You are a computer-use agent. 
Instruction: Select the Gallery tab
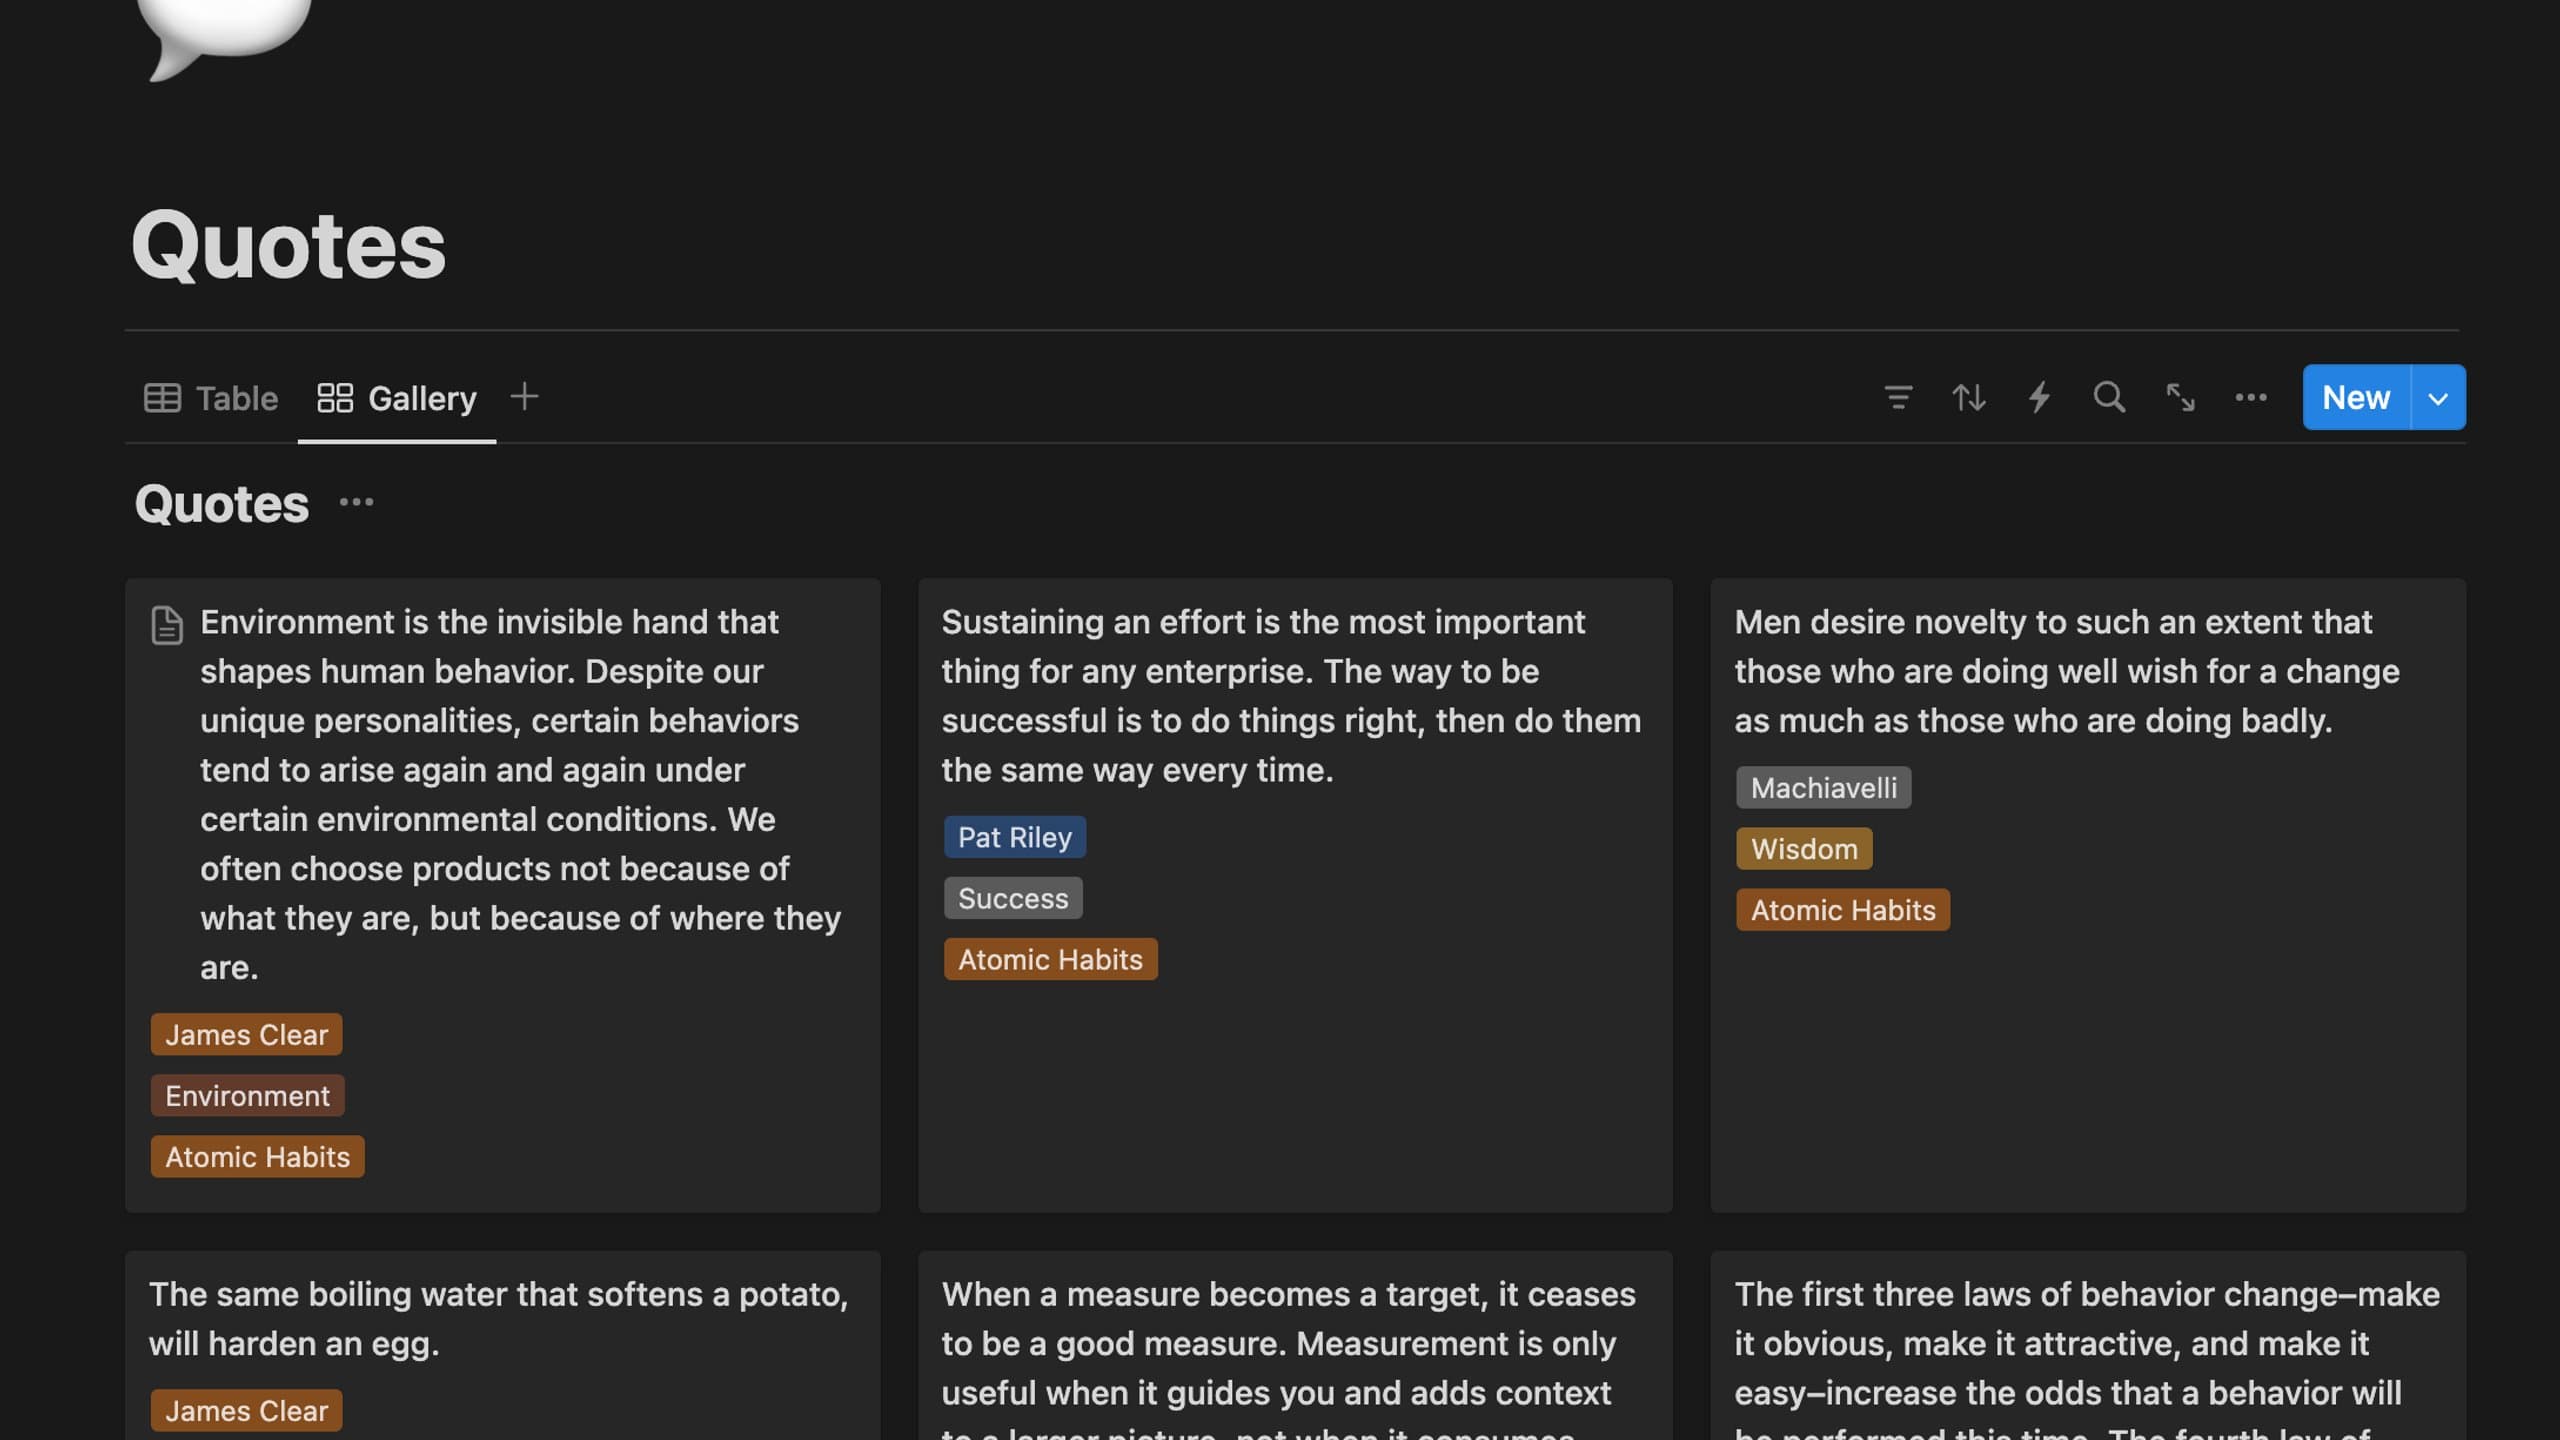[397, 398]
